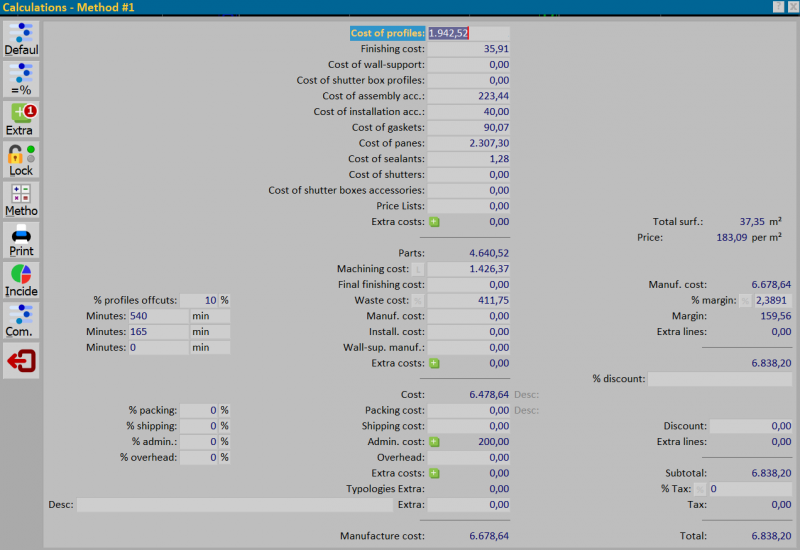Close the Calculations window
Viewport: 800px width, 550px height.
[x=794, y=7]
